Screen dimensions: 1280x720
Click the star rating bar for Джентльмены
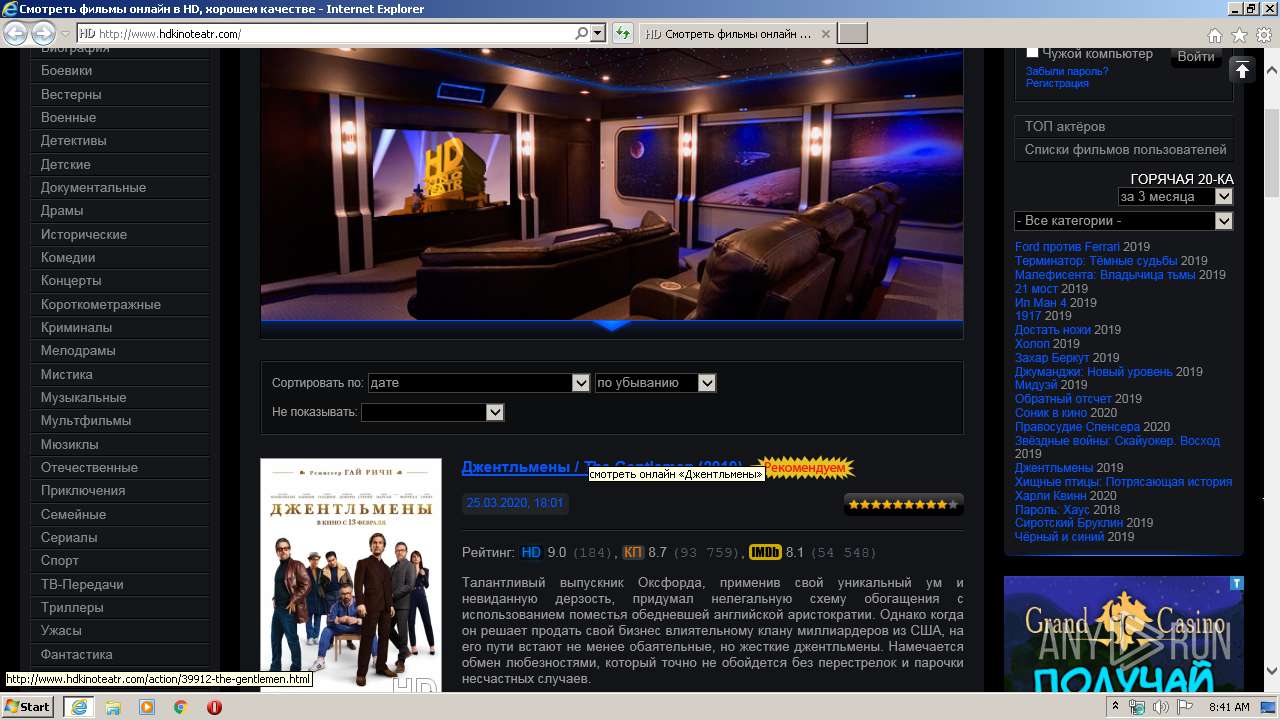coord(903,504)
